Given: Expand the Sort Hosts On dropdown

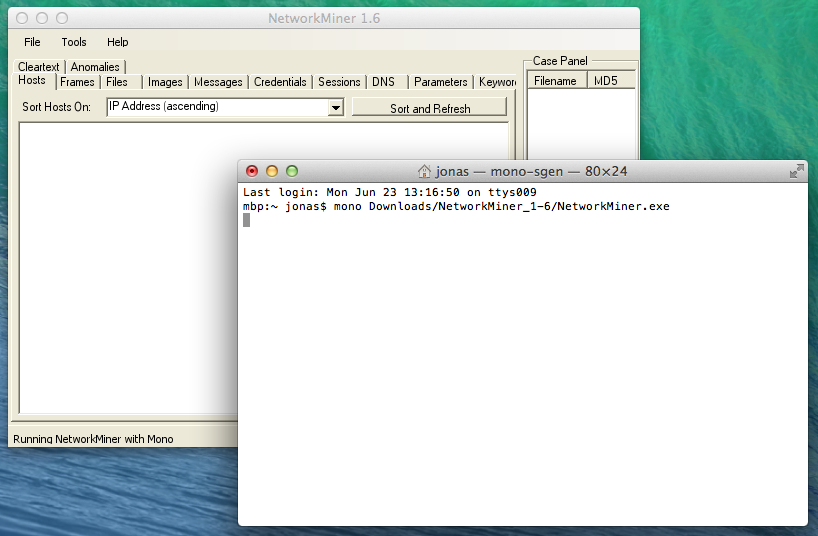Looking at the screenshot, I should (x=336, y=107).
